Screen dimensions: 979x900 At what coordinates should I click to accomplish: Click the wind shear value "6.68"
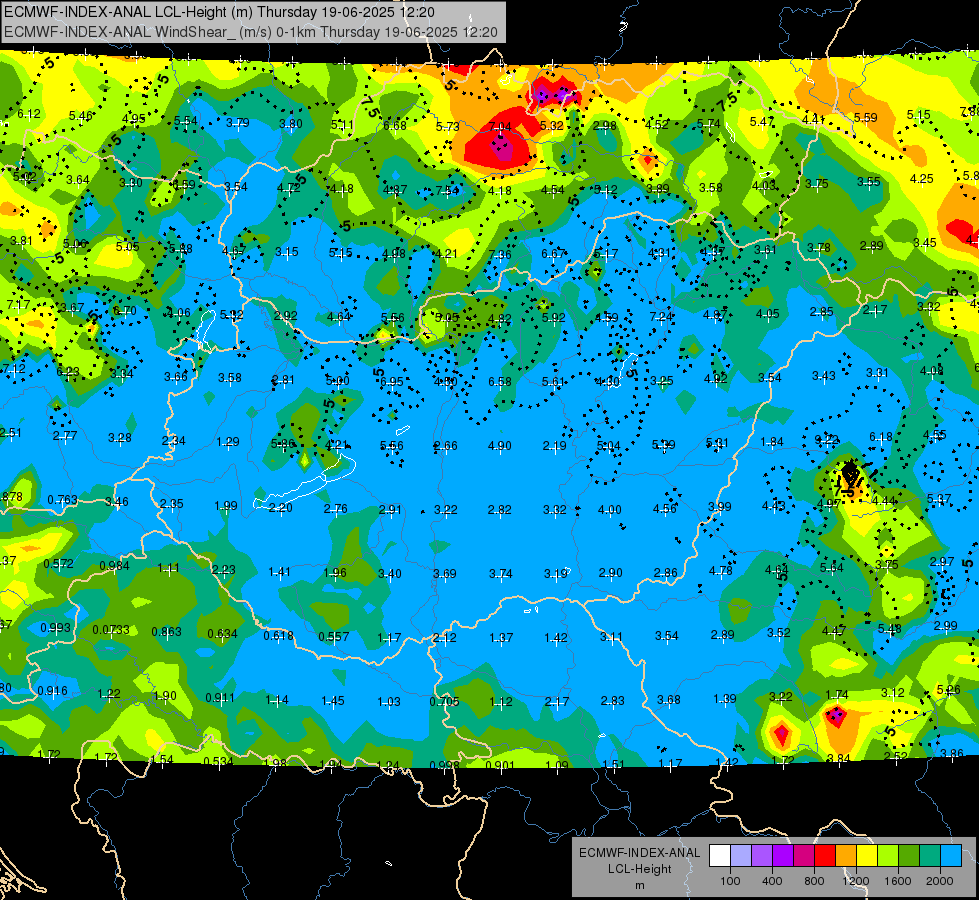tap(395, 126)
